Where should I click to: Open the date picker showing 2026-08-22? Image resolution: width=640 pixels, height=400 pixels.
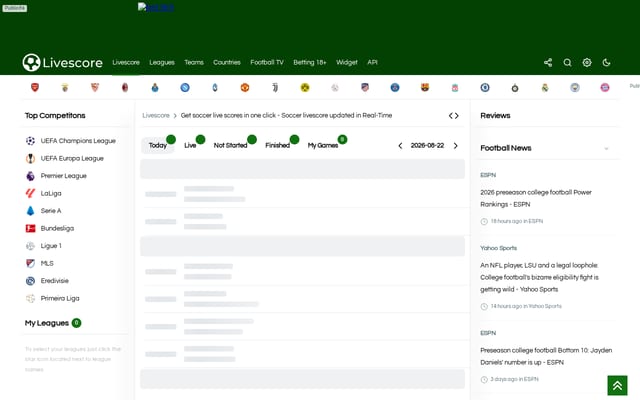click(427, 146)
